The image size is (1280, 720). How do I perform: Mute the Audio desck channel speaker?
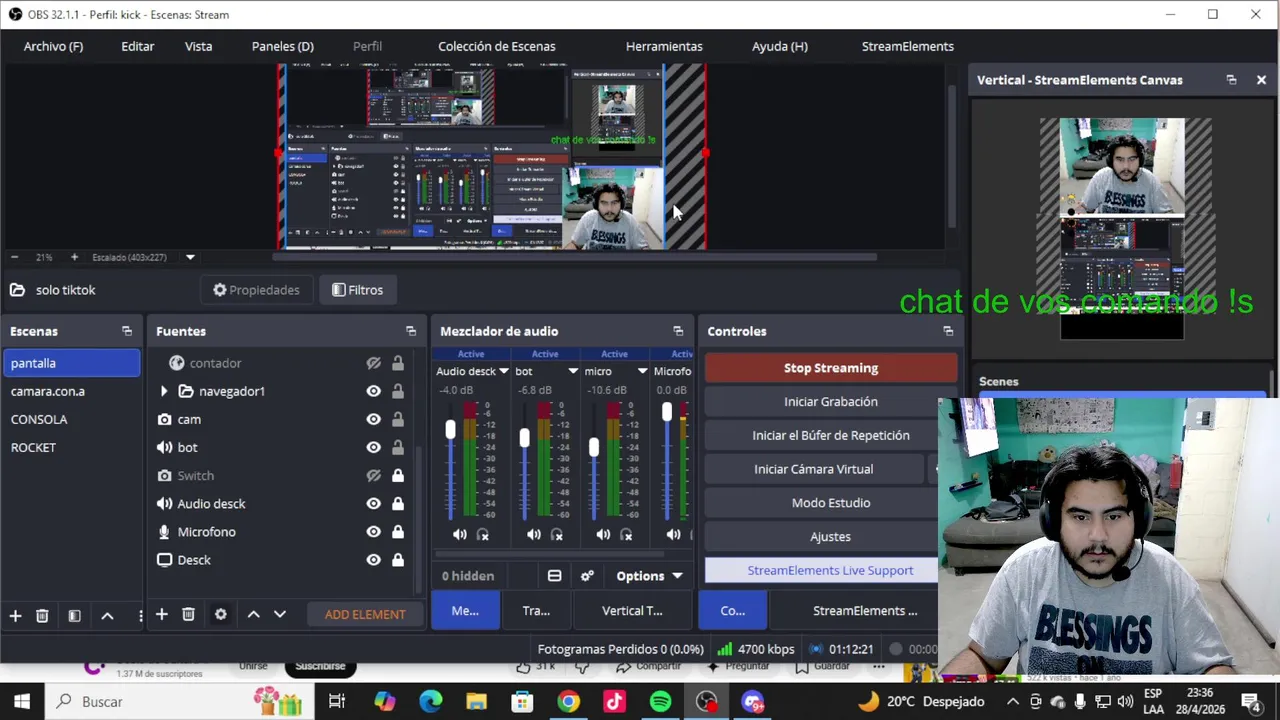(459, 535)
